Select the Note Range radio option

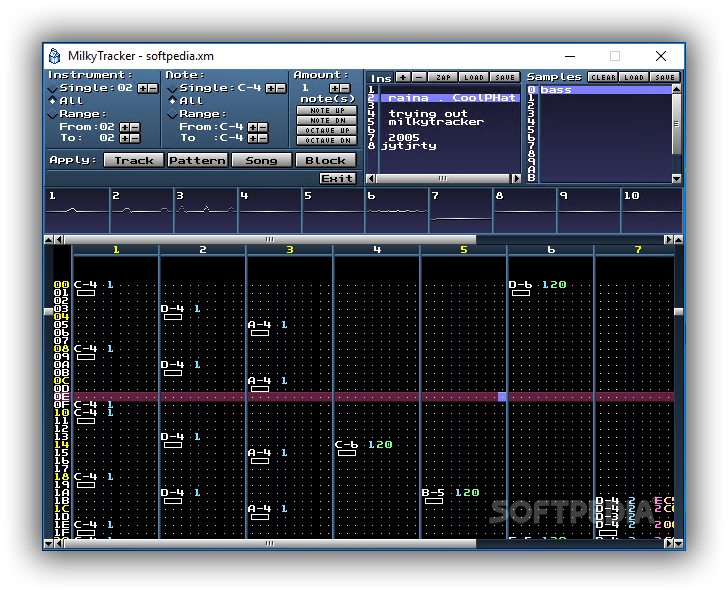tap(172, 114)
